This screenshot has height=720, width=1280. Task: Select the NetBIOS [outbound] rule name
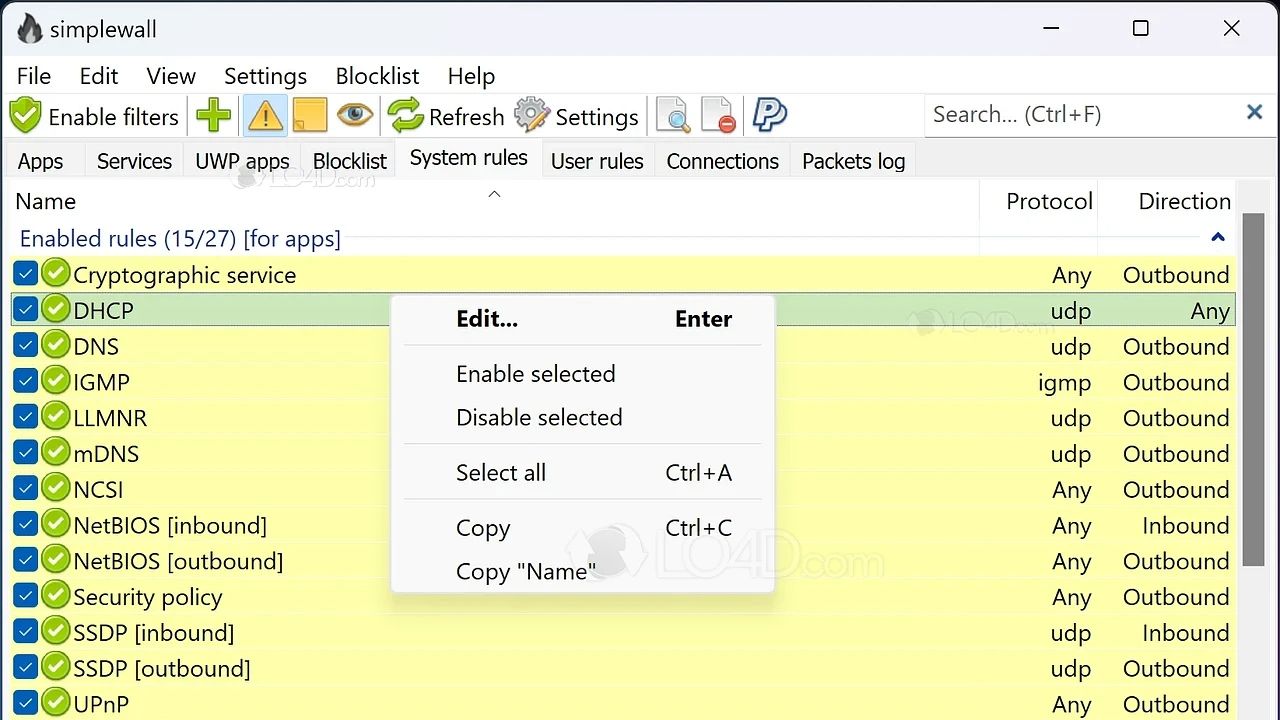(178, 561)
